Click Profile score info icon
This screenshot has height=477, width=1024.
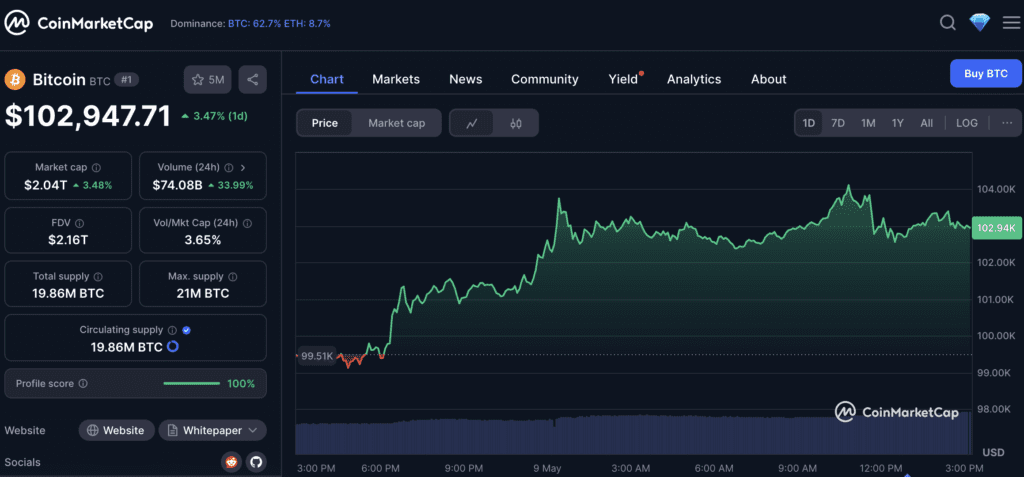coord(83,384)
